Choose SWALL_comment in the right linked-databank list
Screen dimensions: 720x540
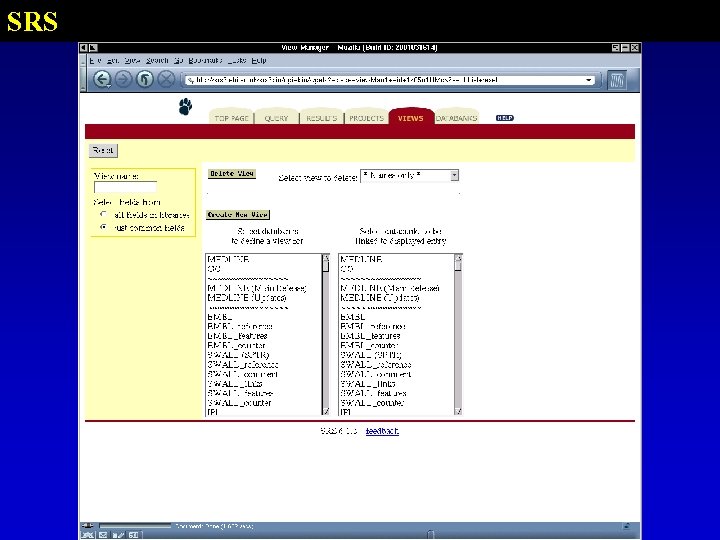[x=376, y=374]
